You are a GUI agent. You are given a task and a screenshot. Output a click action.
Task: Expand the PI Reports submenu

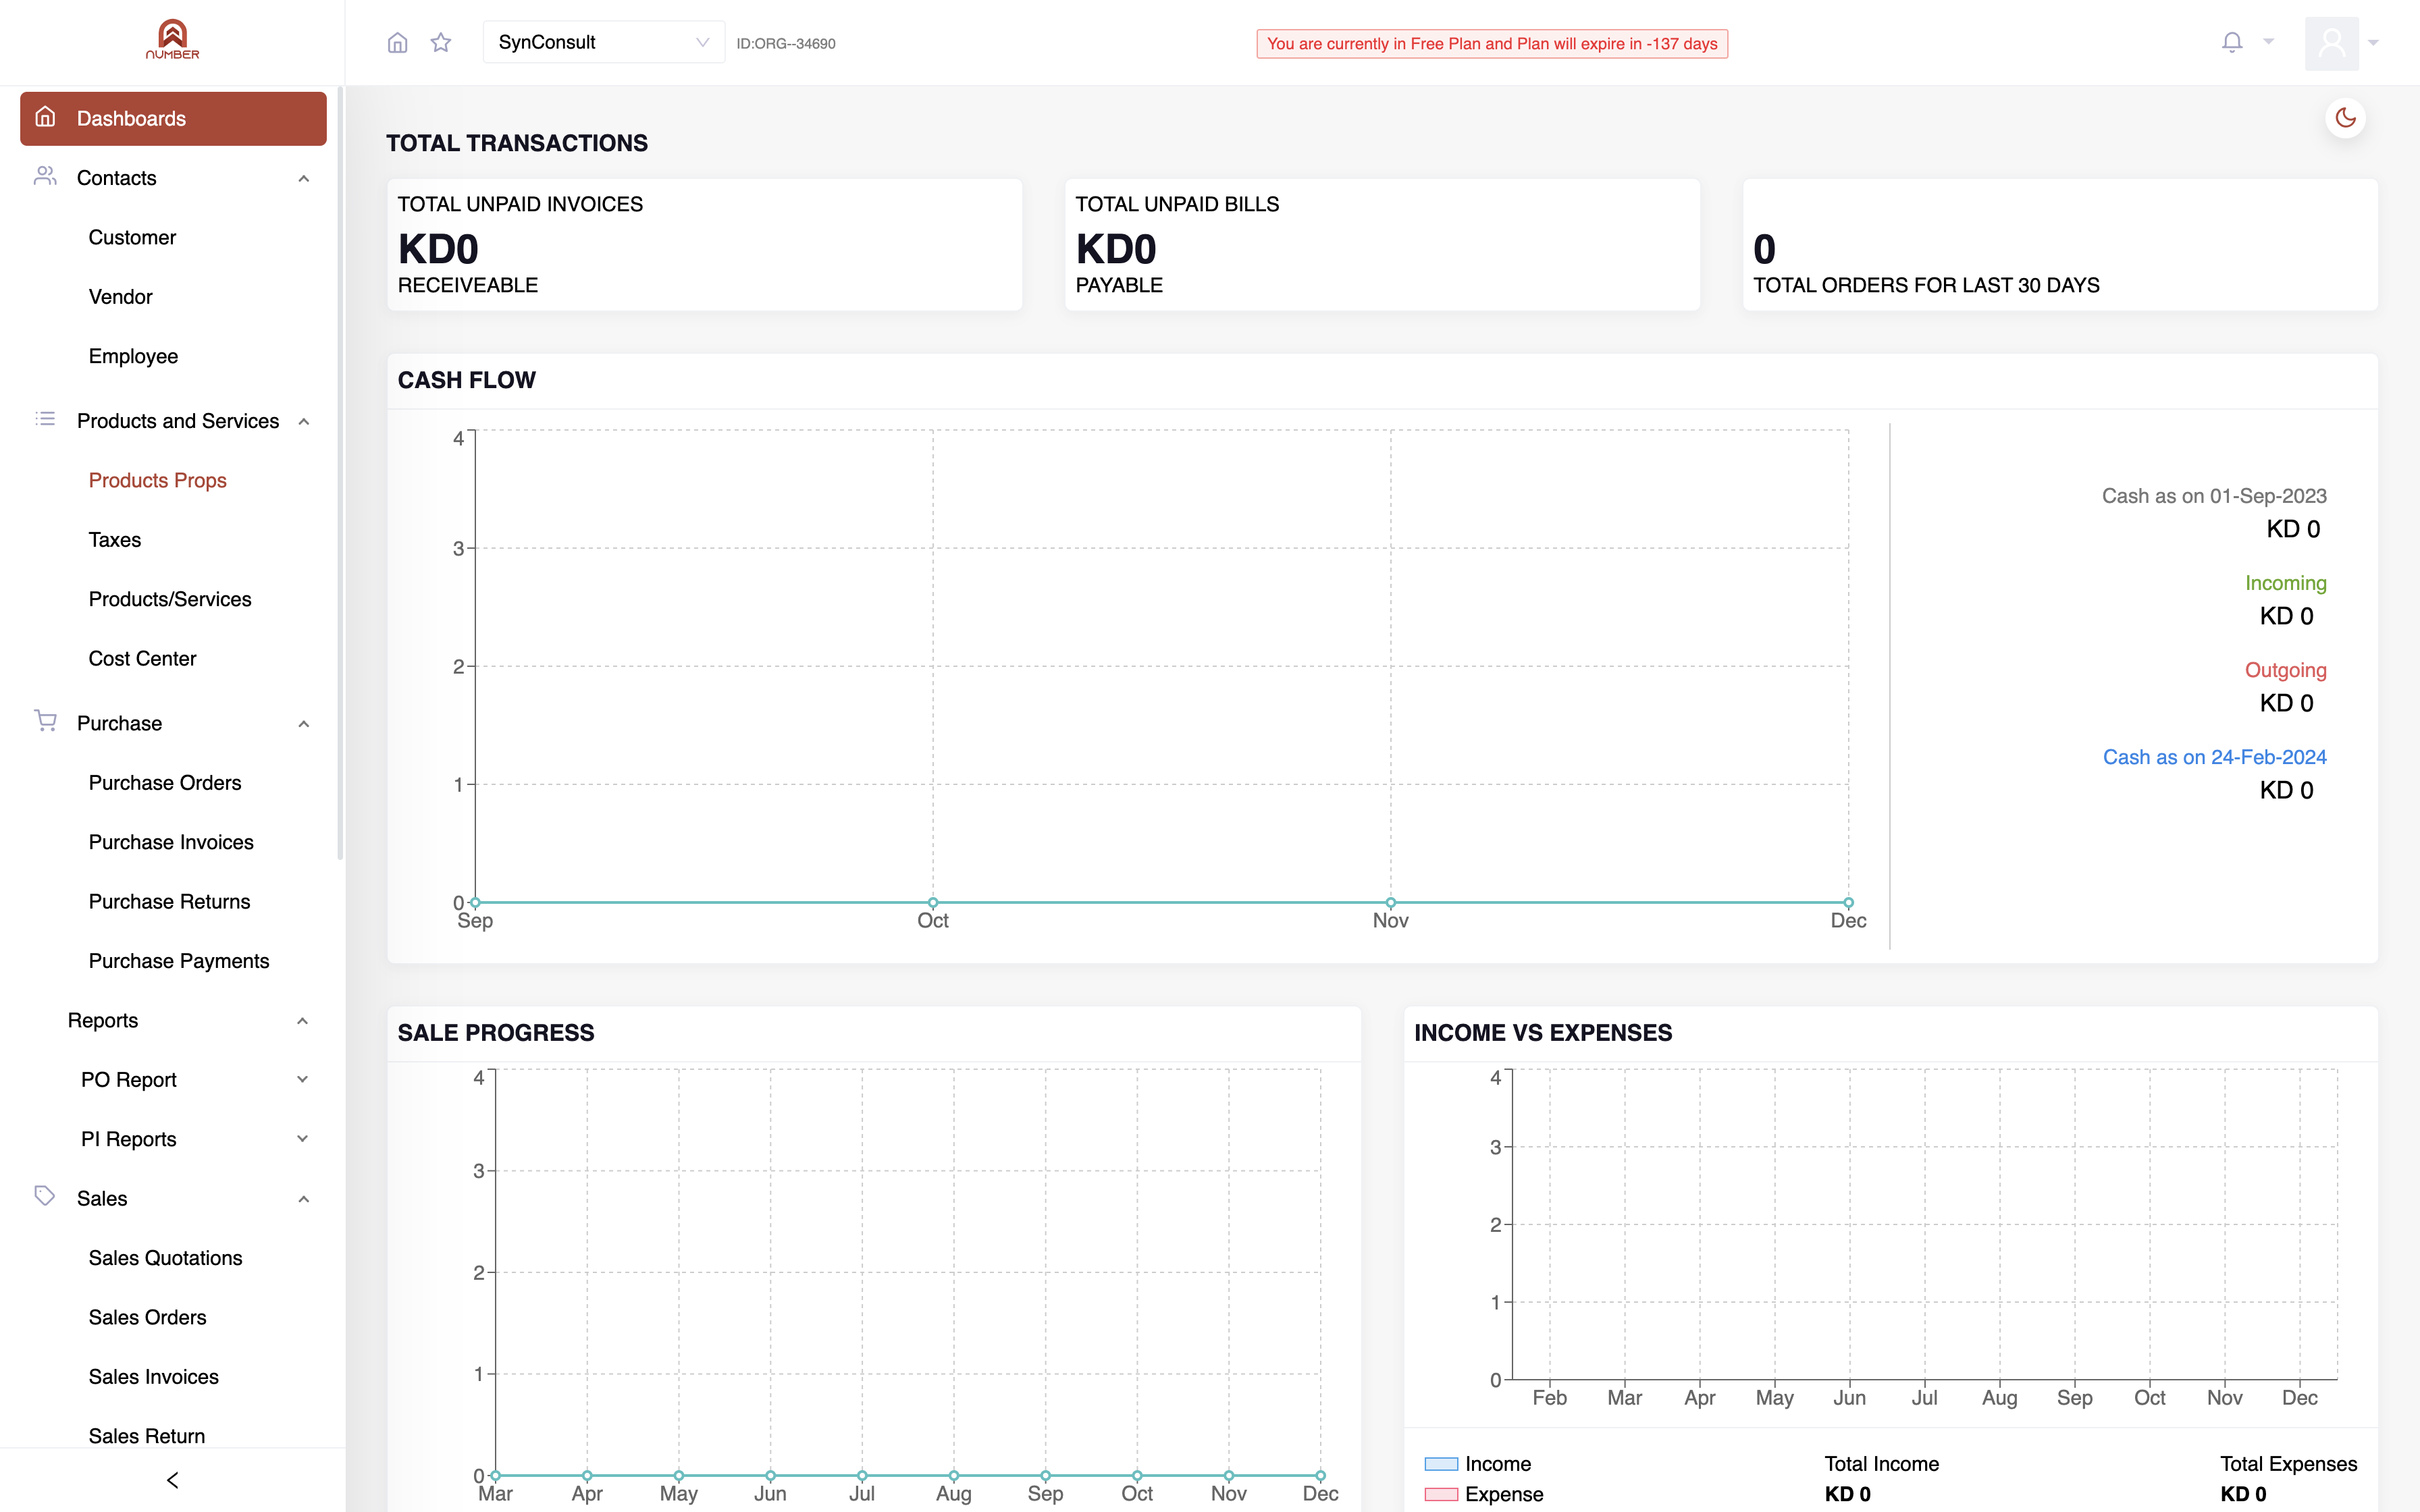click(x=302, y=1138)
